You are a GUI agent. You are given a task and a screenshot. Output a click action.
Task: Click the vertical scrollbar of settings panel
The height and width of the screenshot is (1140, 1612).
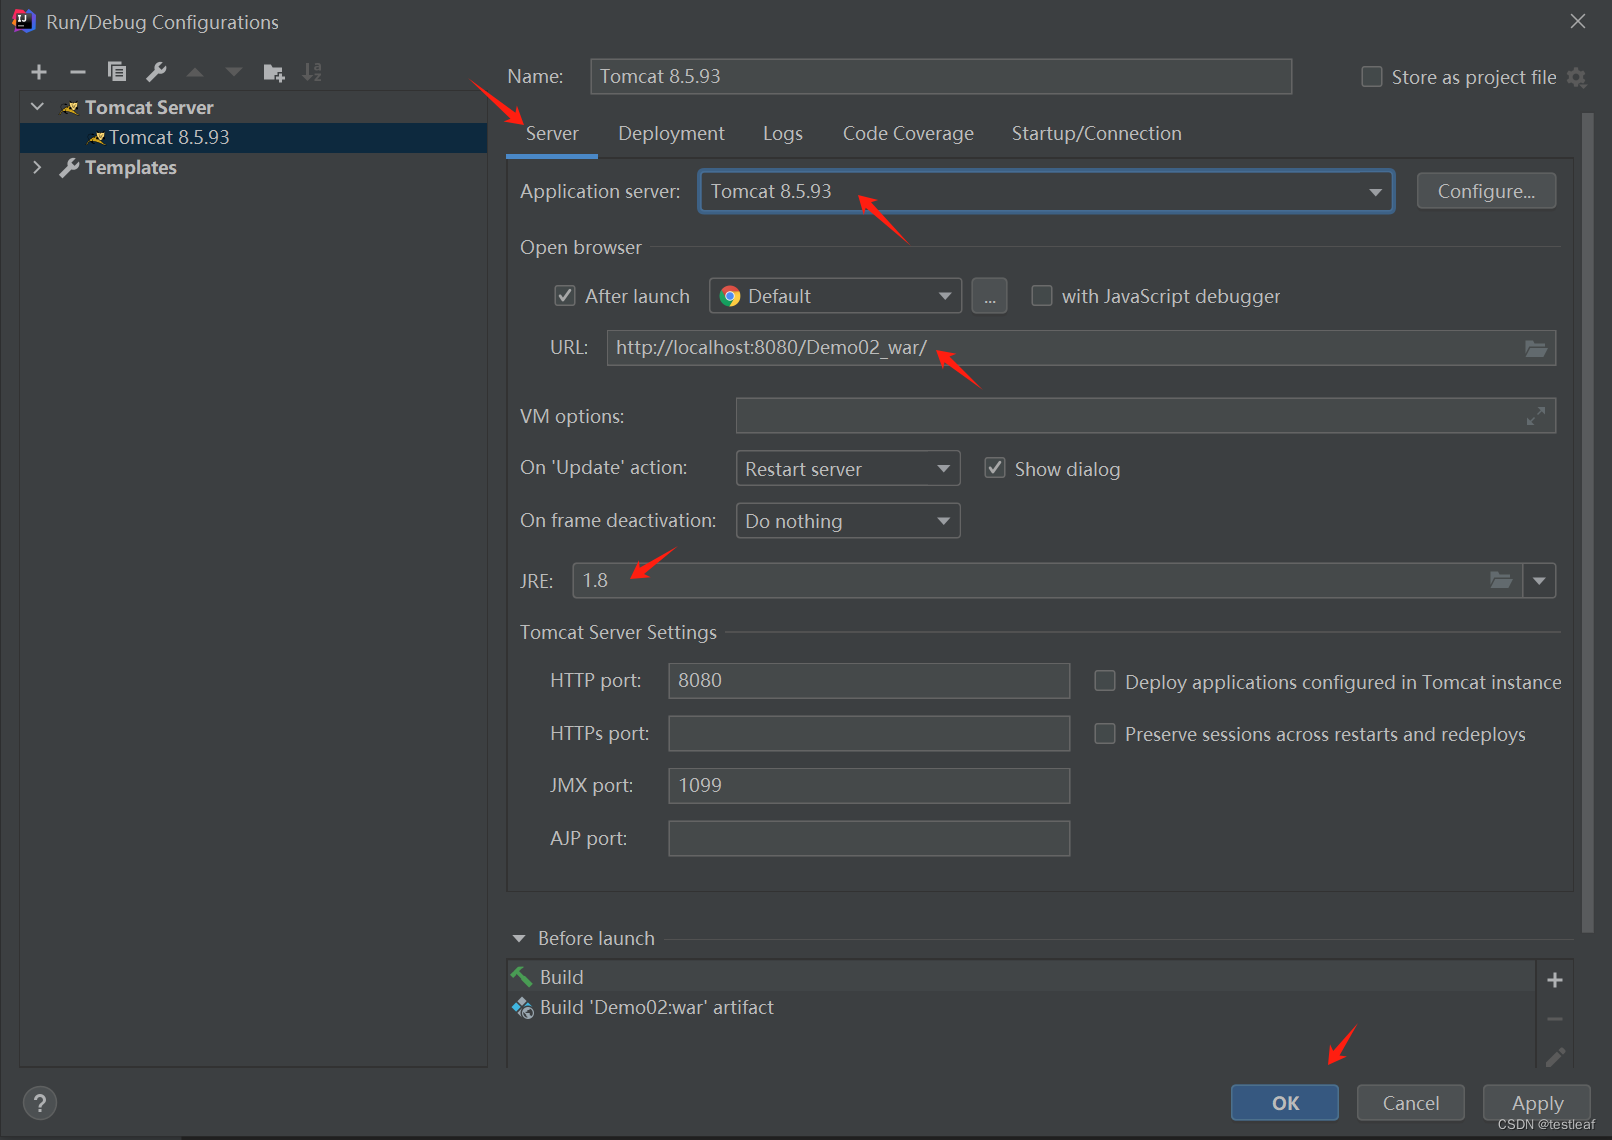pyautogui.click(x=1587, y=523)
